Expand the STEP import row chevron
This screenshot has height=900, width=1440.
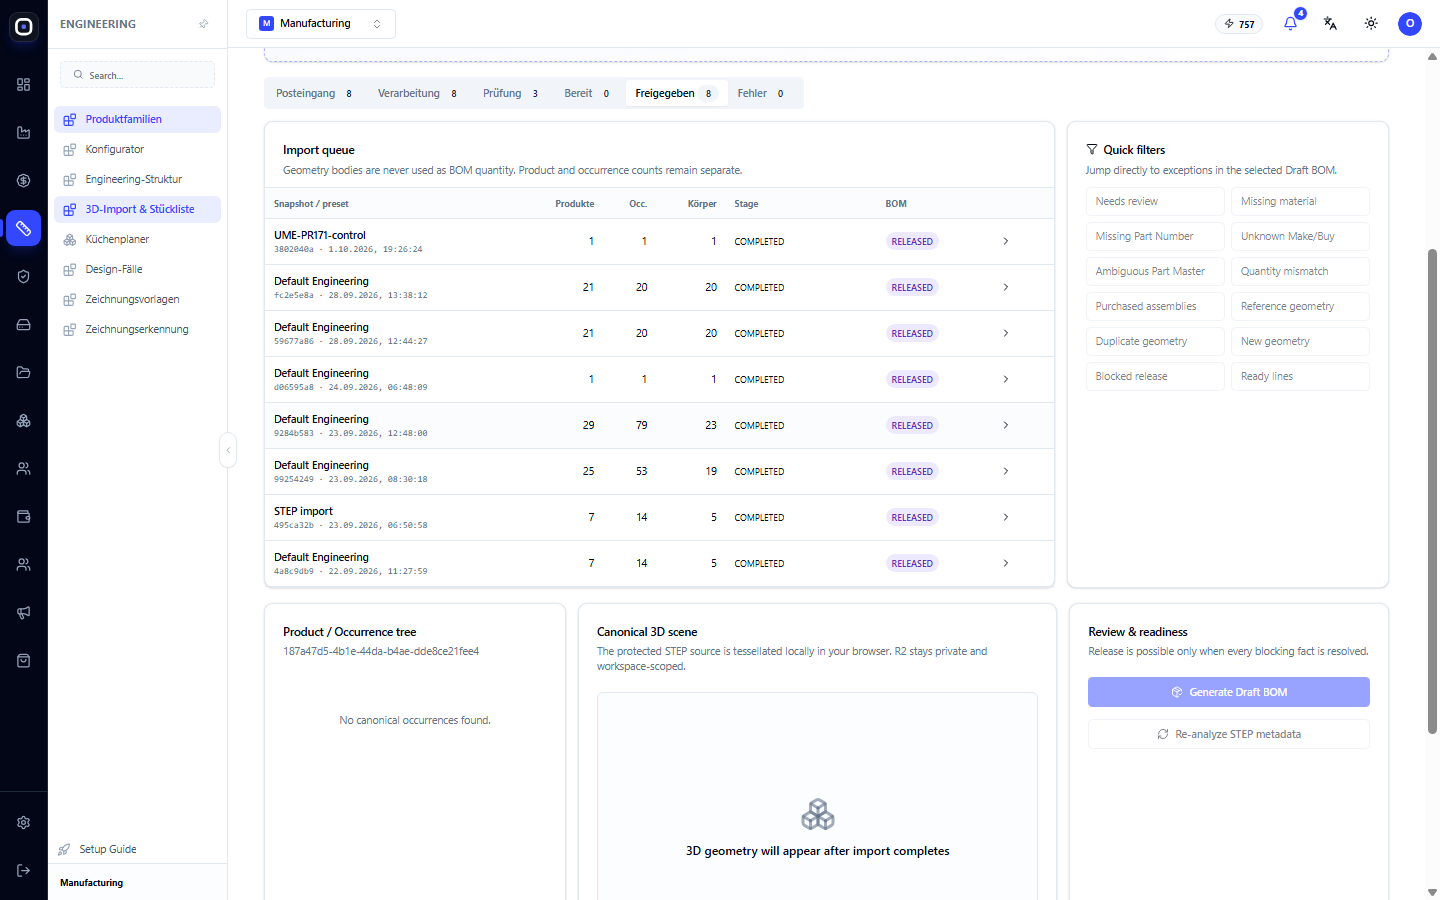pyautogui.click(x=1006, y=517)
